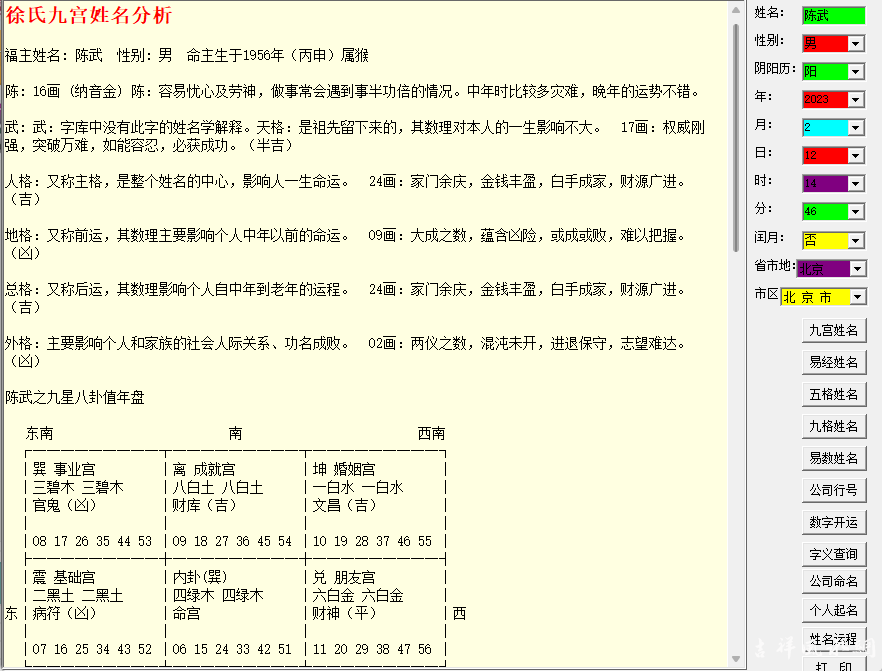Select the 五格姓名 button
Screen dimensions: 882x671
[x=833, y=394]
